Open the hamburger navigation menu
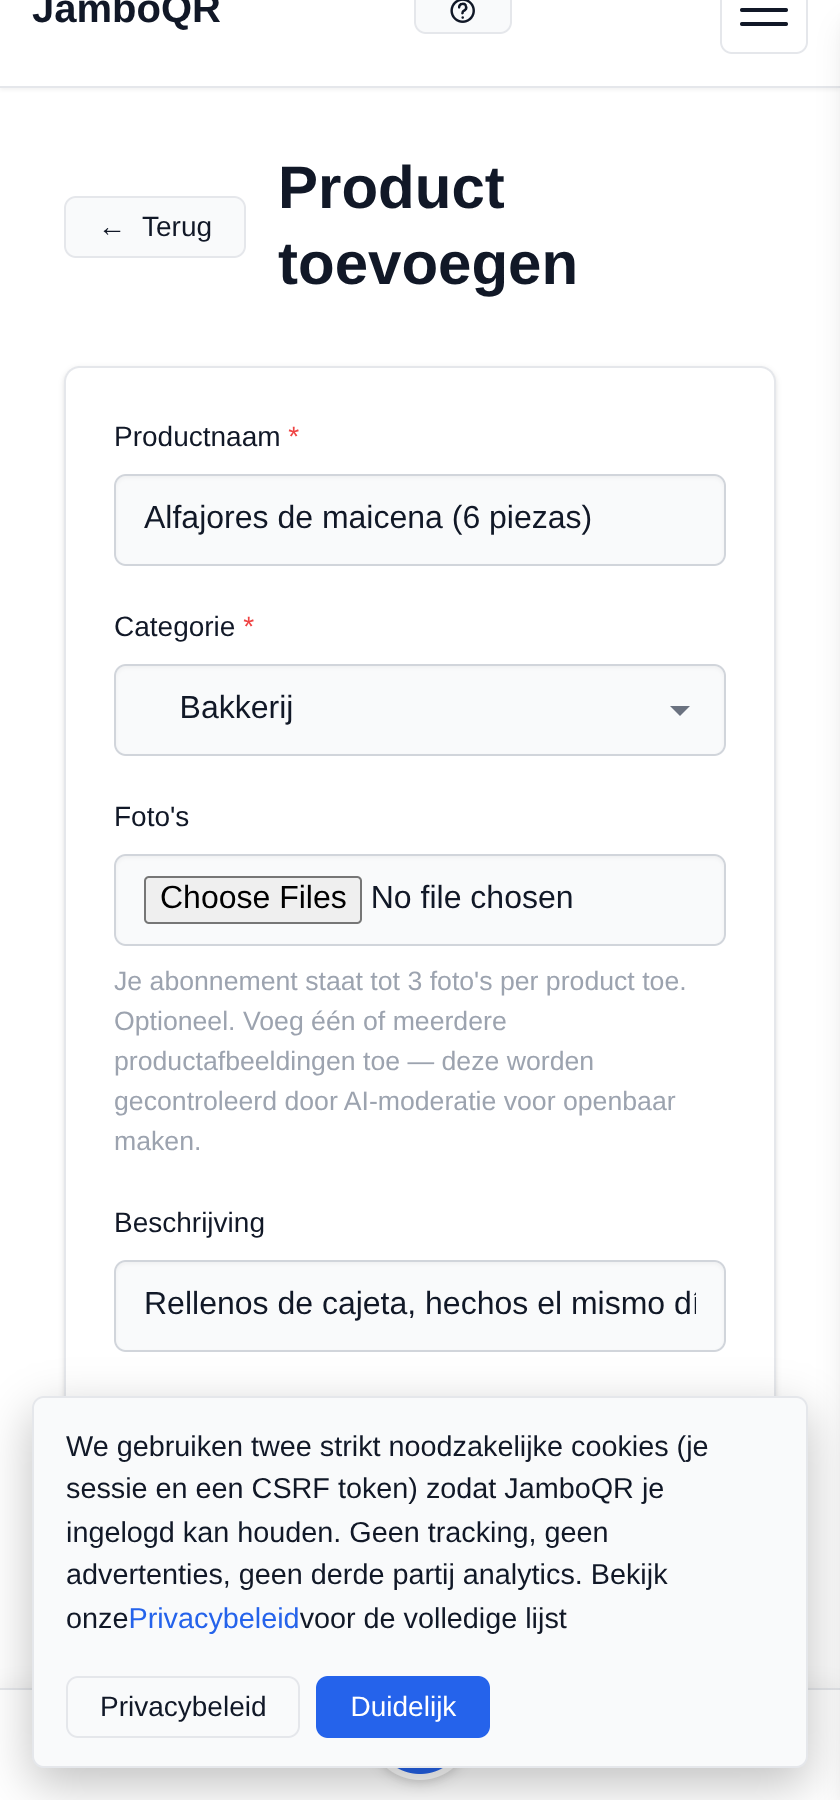This screenshot has width=840, height=1800. click(x=764, y=18)
